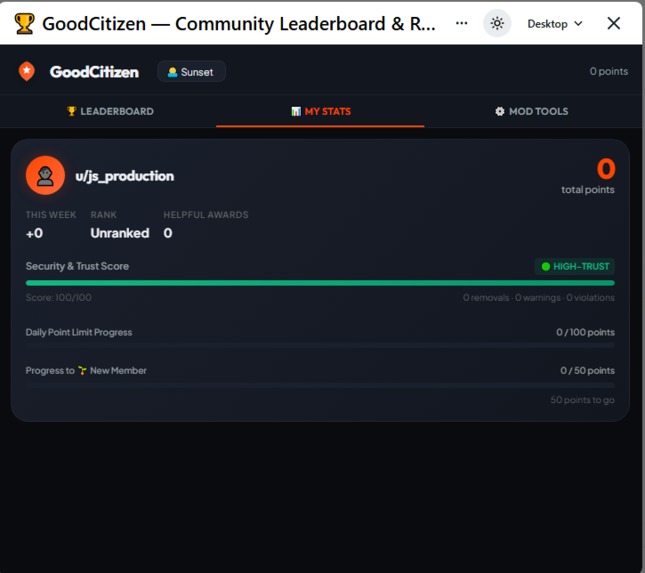Click the Helpful Awards count of 0
The width and height of the screenshot is (645, 573).
pyautogui.click(x=168, y=233)
